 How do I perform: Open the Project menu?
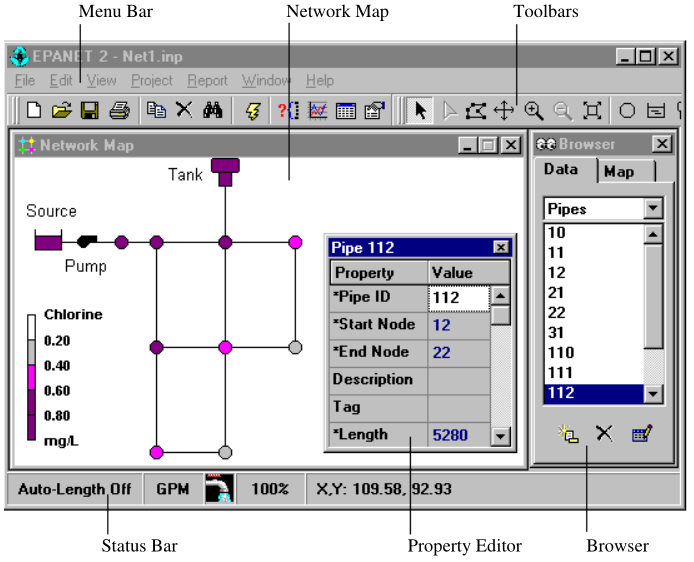(x=152, y=81)
